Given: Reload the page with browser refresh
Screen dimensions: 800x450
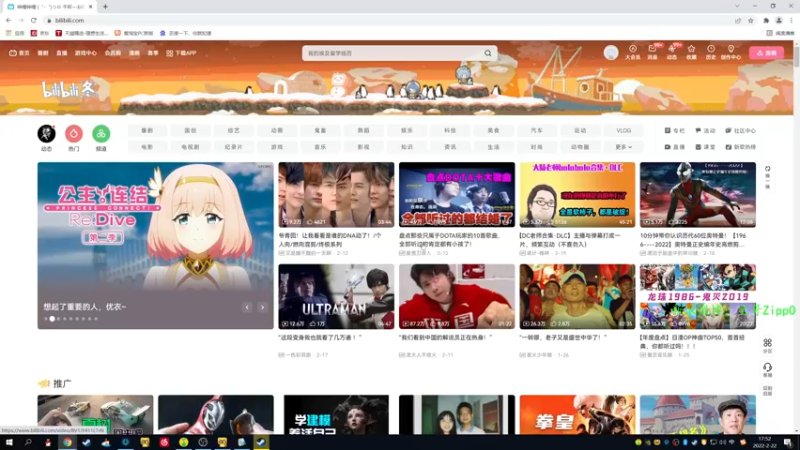Looking at the screenshot, I should [34, 20].
